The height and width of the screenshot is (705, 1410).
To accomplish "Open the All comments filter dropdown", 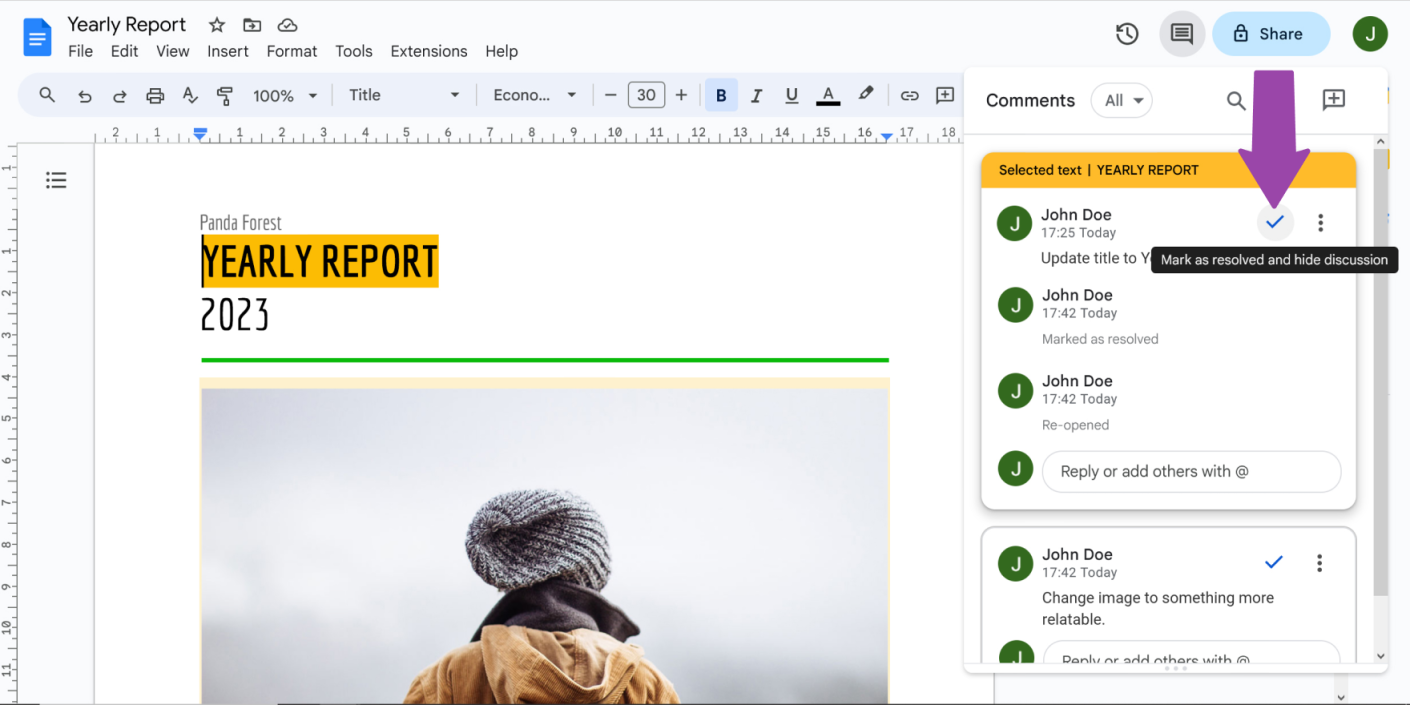I will [1122, 100].
